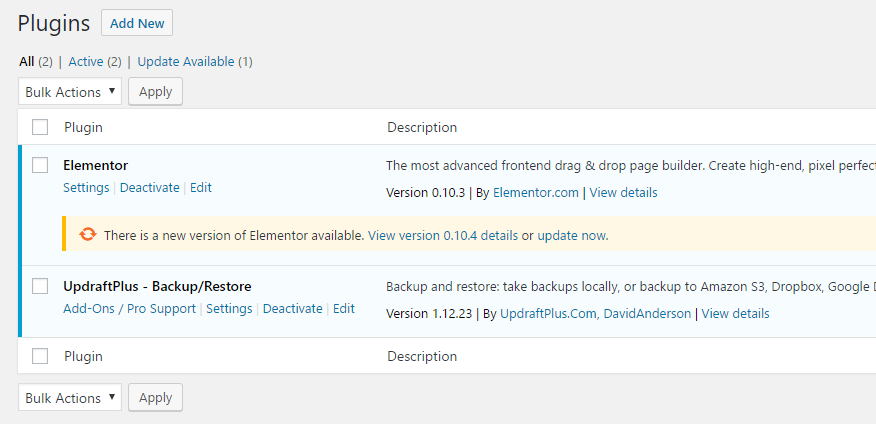Screen dimensions: 876x424
Task: Click the Plugins page heading
Action: 54,23
